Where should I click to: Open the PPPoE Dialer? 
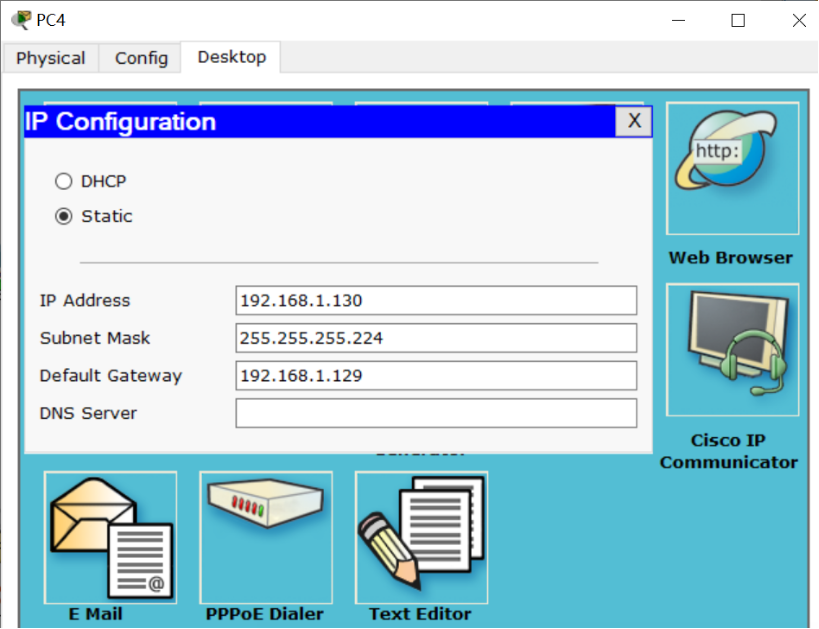click(266, 538)
